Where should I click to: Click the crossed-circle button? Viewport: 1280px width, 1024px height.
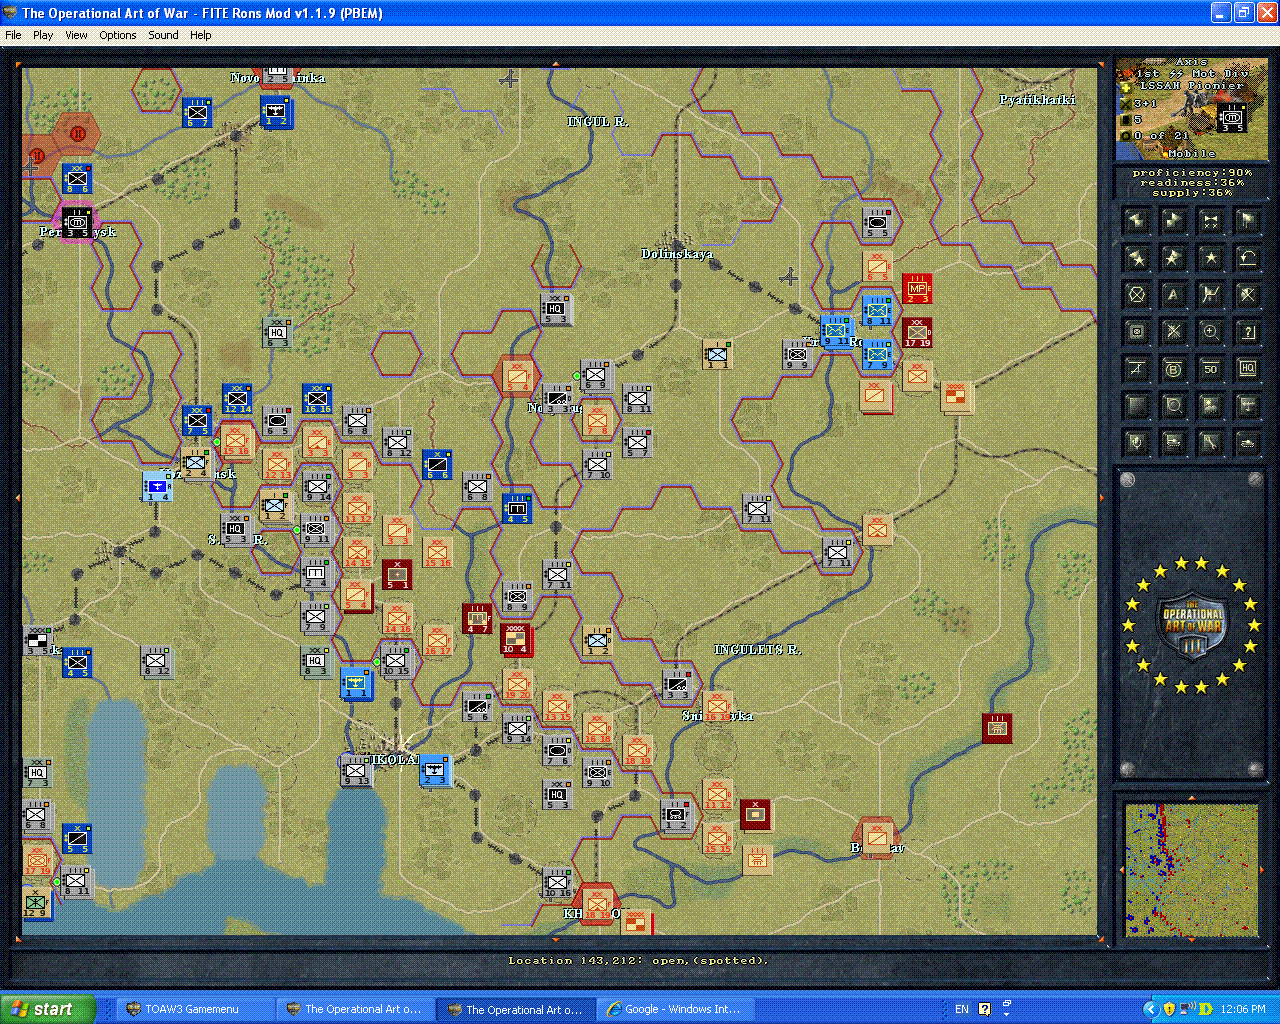click(1136, 295)
